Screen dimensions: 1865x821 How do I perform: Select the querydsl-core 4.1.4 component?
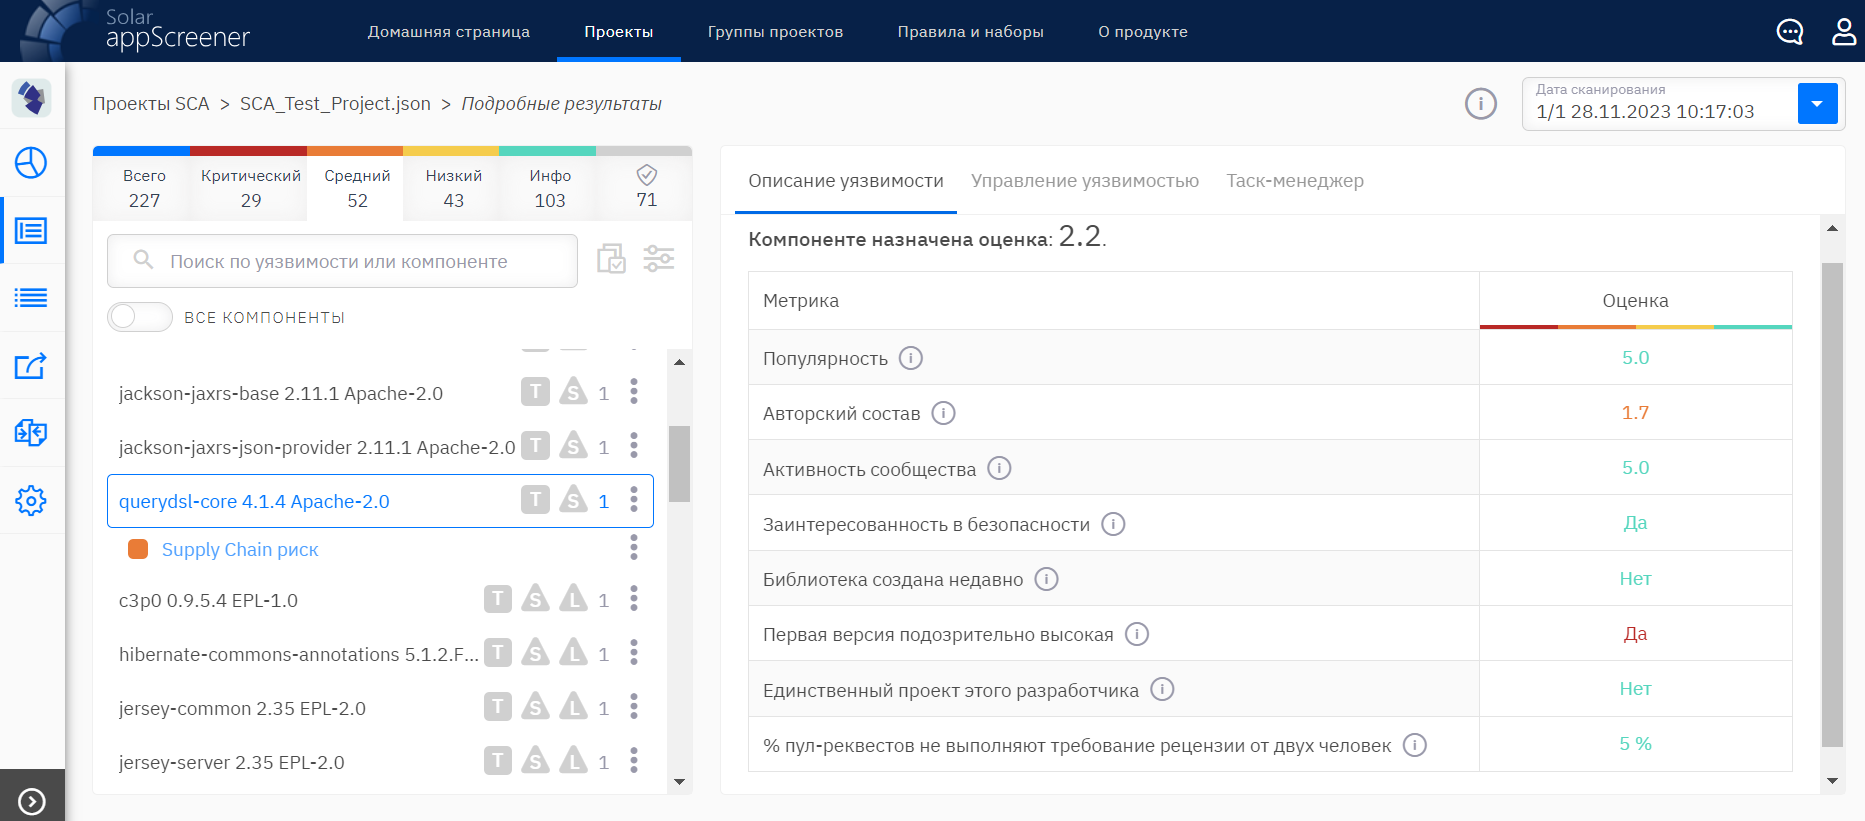pos(254,501)
